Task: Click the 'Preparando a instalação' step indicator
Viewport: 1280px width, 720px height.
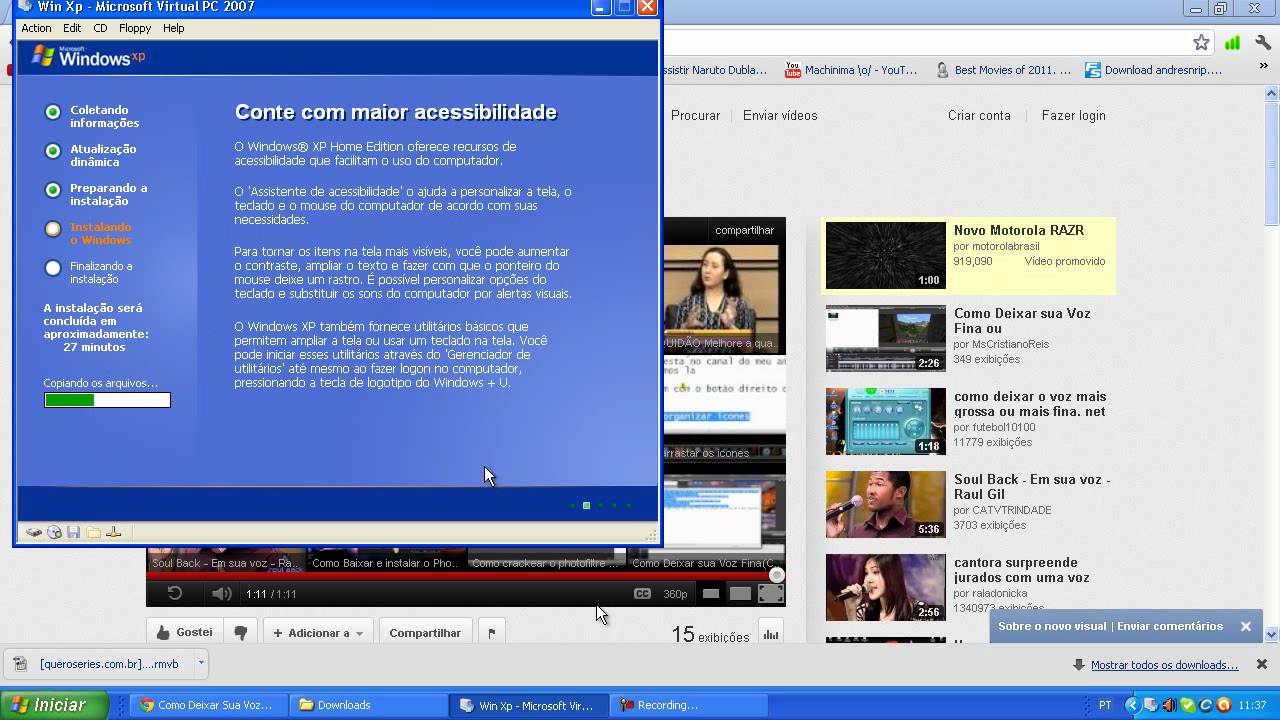Action: tap(53, 190)
